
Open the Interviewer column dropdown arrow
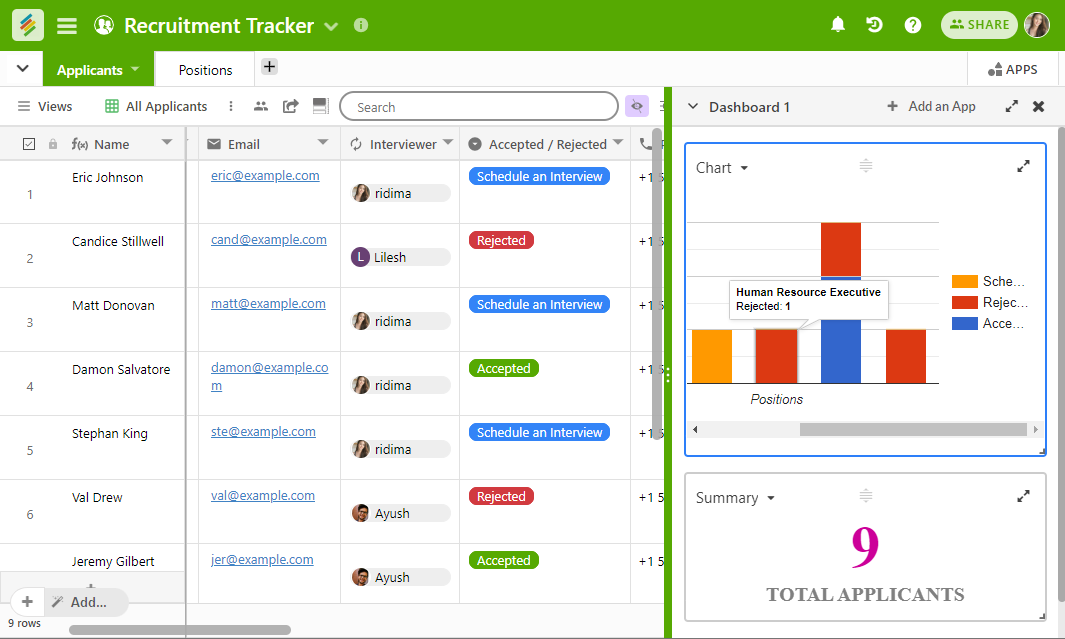[448, 142]
